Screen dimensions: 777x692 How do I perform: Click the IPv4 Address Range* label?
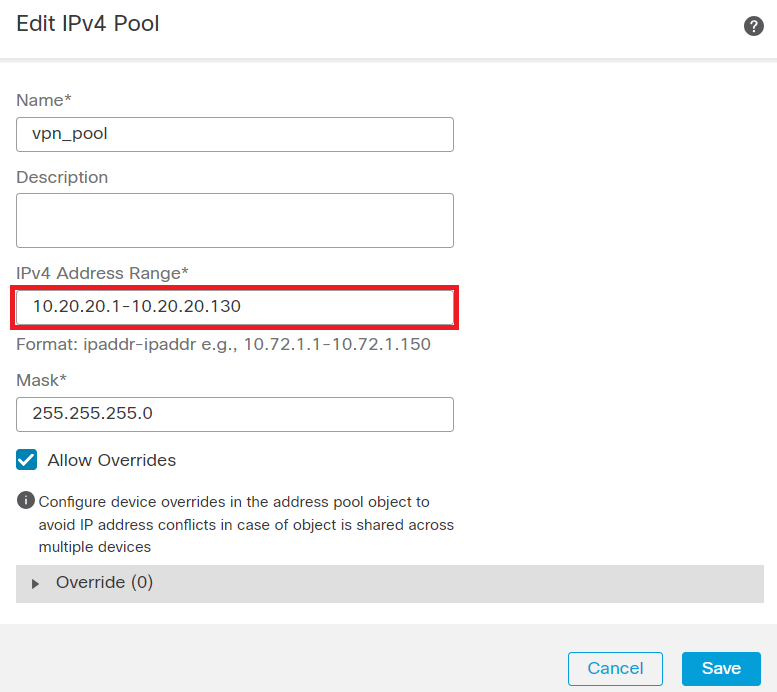point(102,273)
